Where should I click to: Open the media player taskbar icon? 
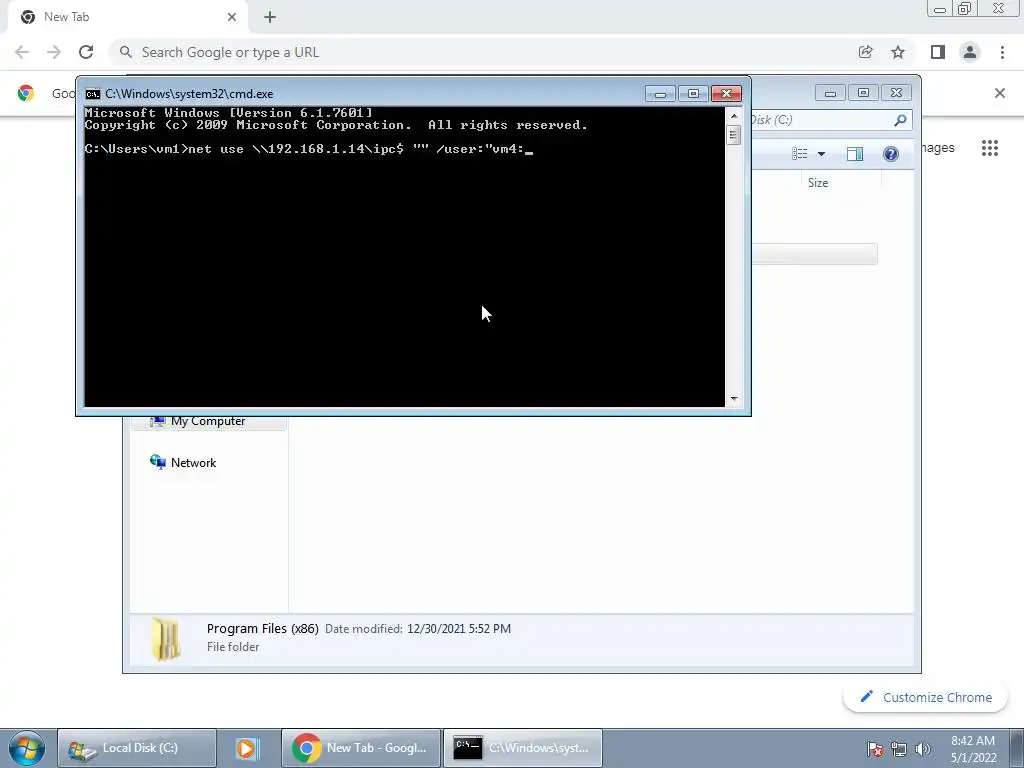tap(248, 748)
